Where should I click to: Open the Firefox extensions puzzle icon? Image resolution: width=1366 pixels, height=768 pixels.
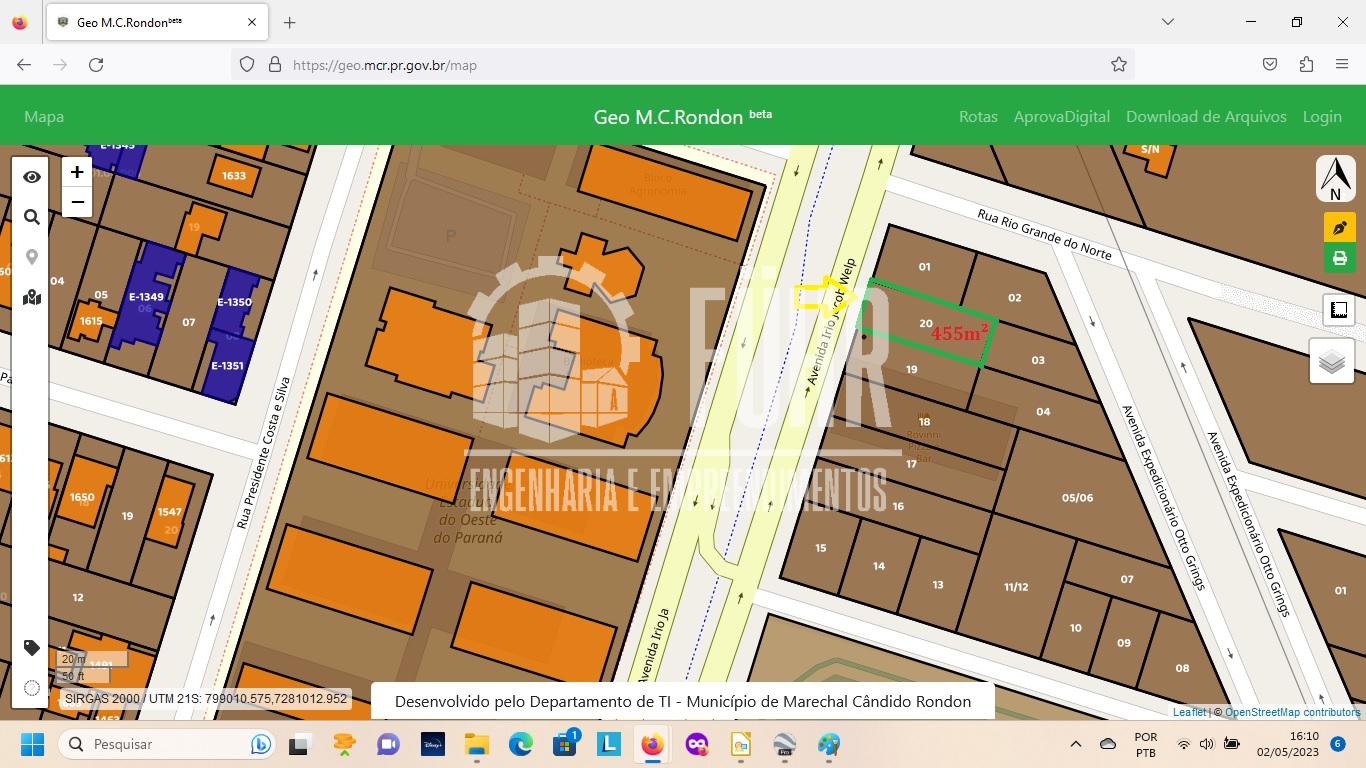[x=1306, y=65]
